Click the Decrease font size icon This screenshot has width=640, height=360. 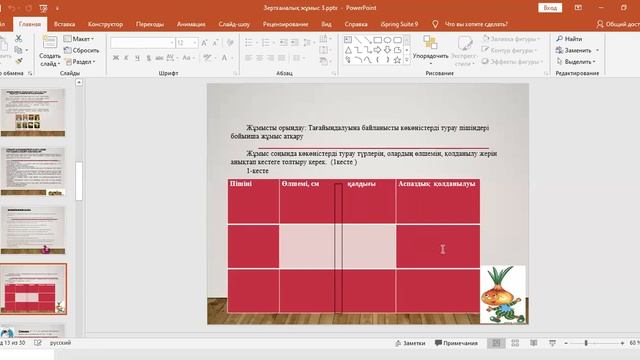coord(216,42)
